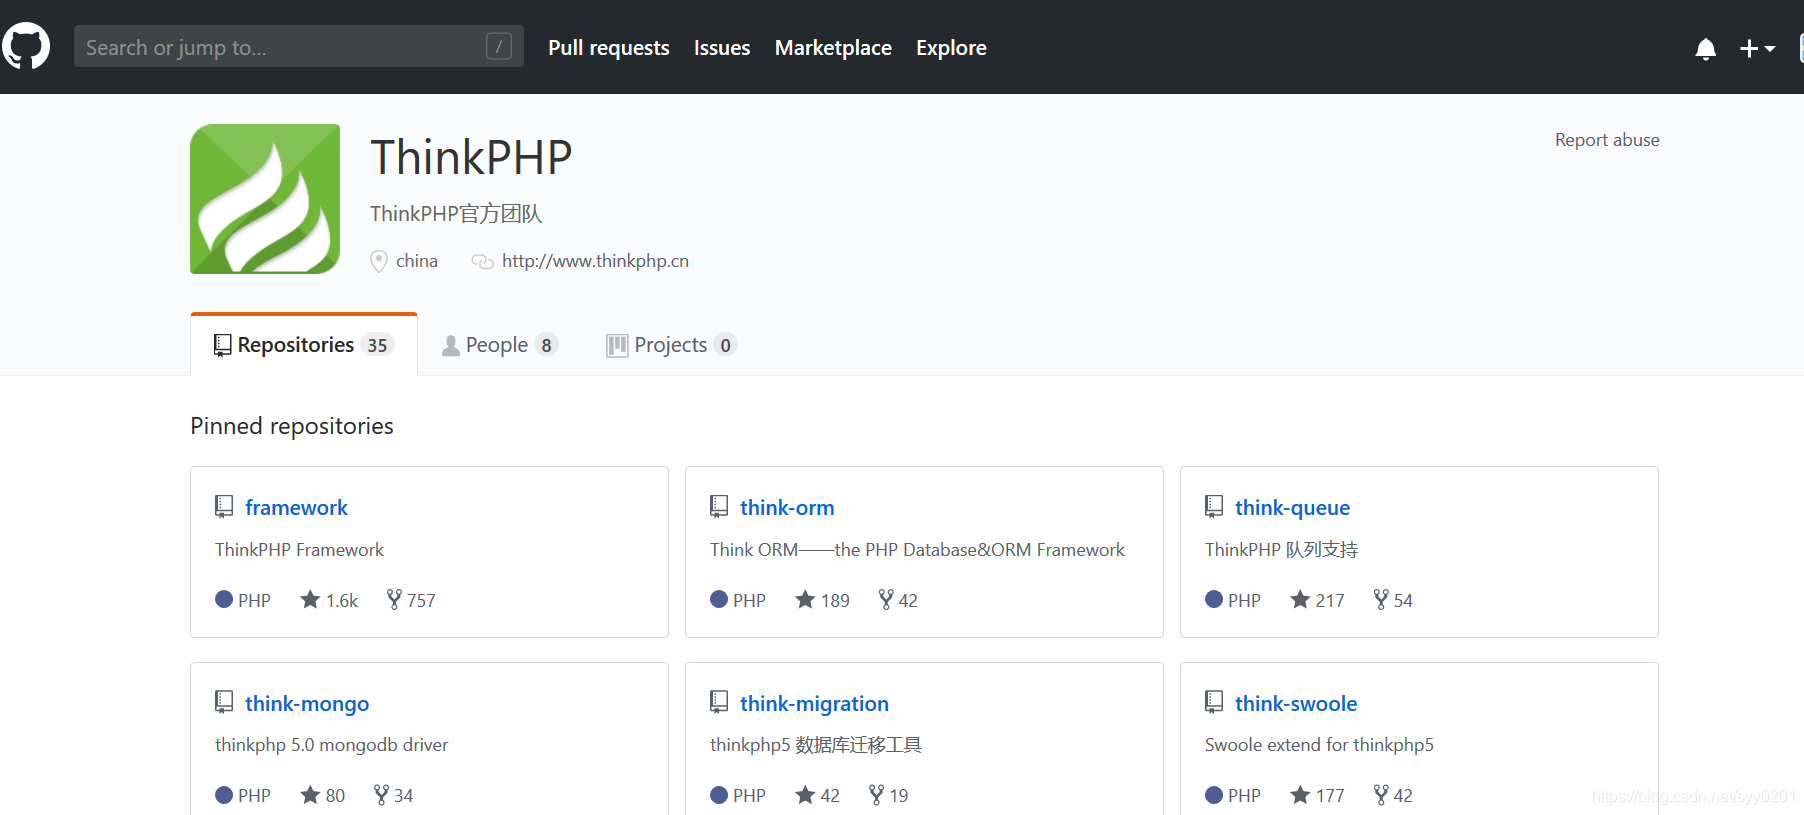Click the 'Pinned repositories' heading
The height and width of the screenshot is (815, 1804).
tap(292, 426)
